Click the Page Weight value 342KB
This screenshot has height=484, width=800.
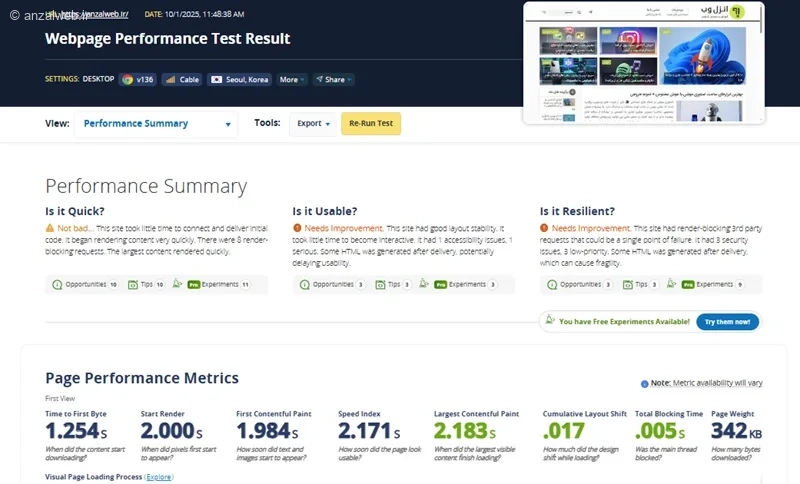coord(736,431)
